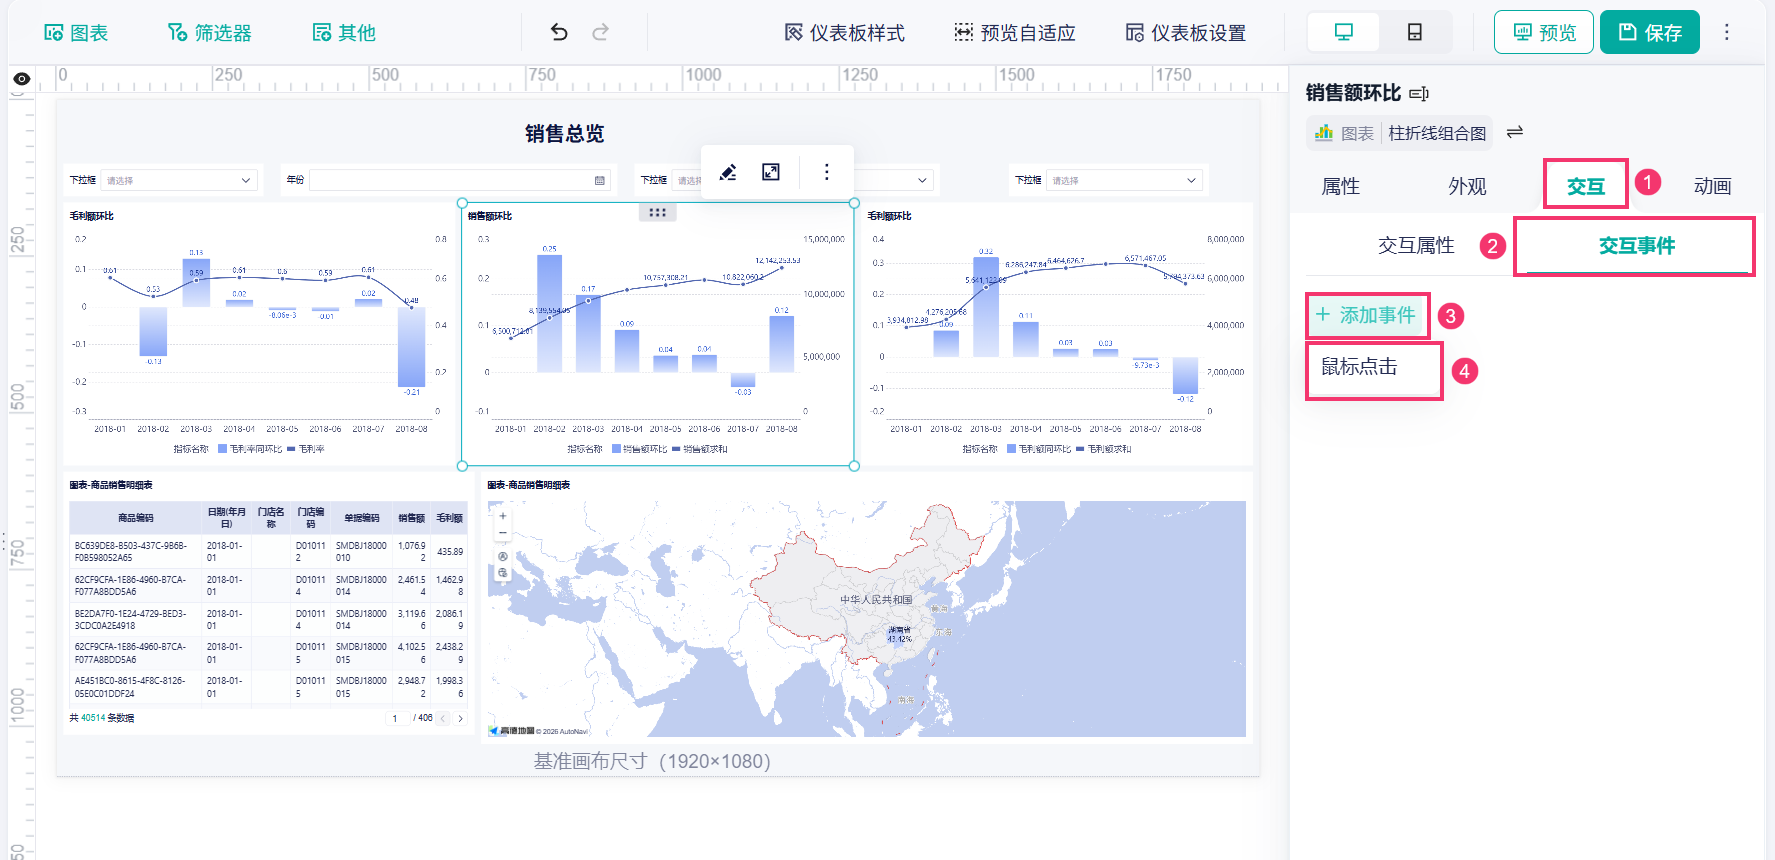Open the top-right vertical dots menu

tap(1727, 32)
